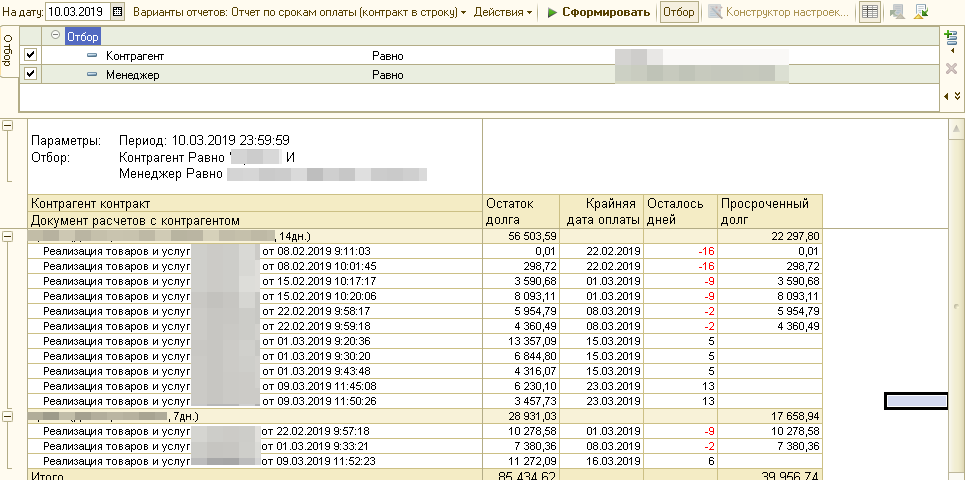Click the save settings icon with green arrow

pyautogui.click(x=921, y=13)
